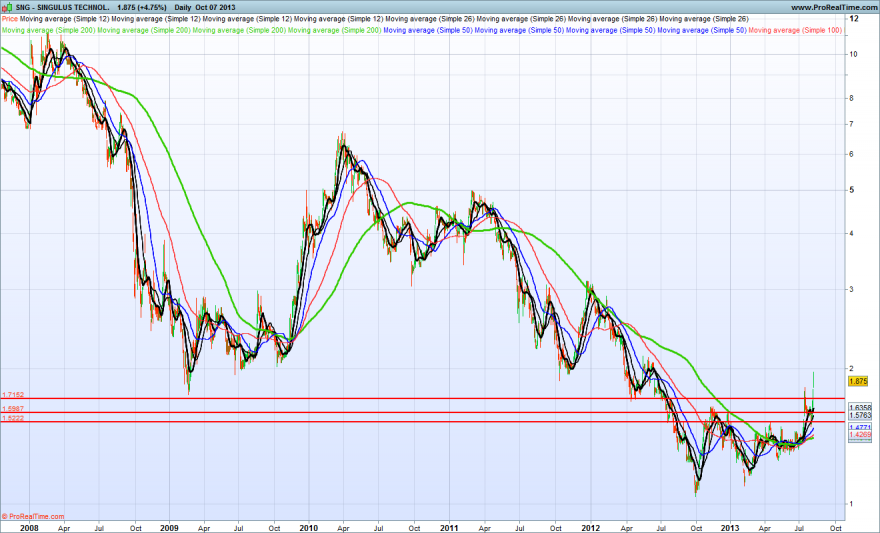Open the www.ProRealTime.com link at top right

tap(834, 7)
